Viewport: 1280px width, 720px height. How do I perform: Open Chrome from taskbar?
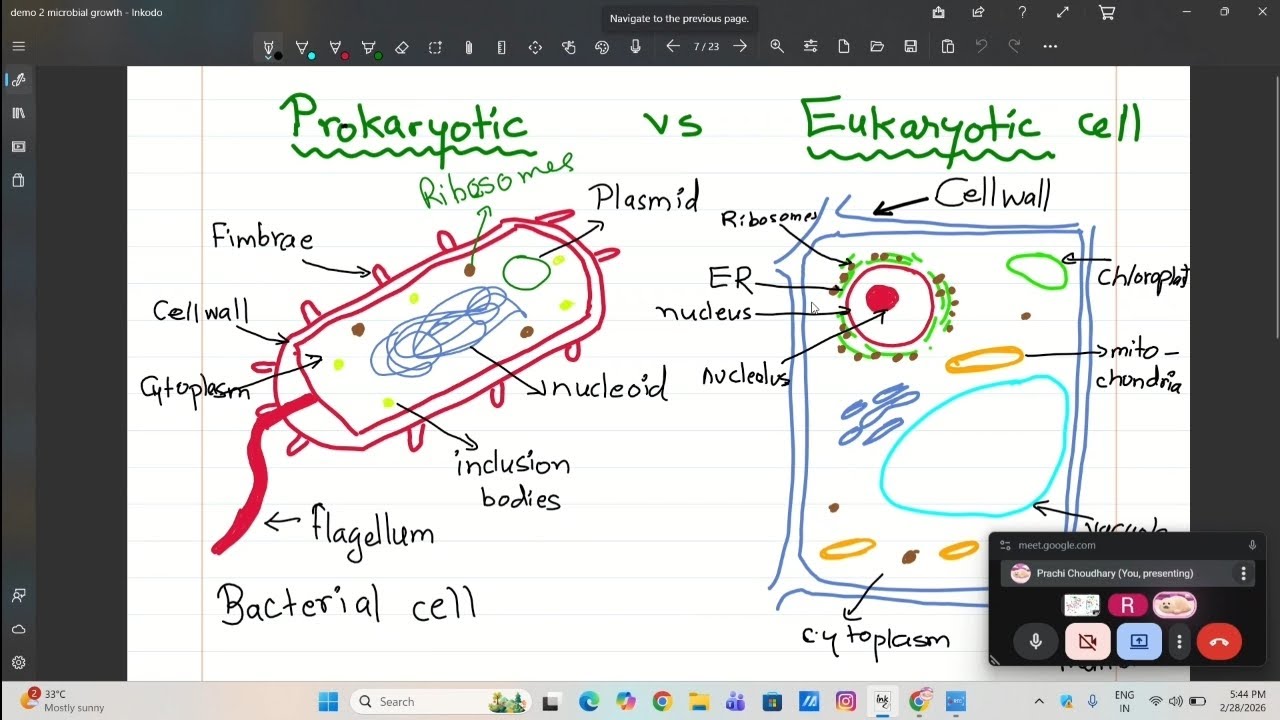(x=662, y=702)
